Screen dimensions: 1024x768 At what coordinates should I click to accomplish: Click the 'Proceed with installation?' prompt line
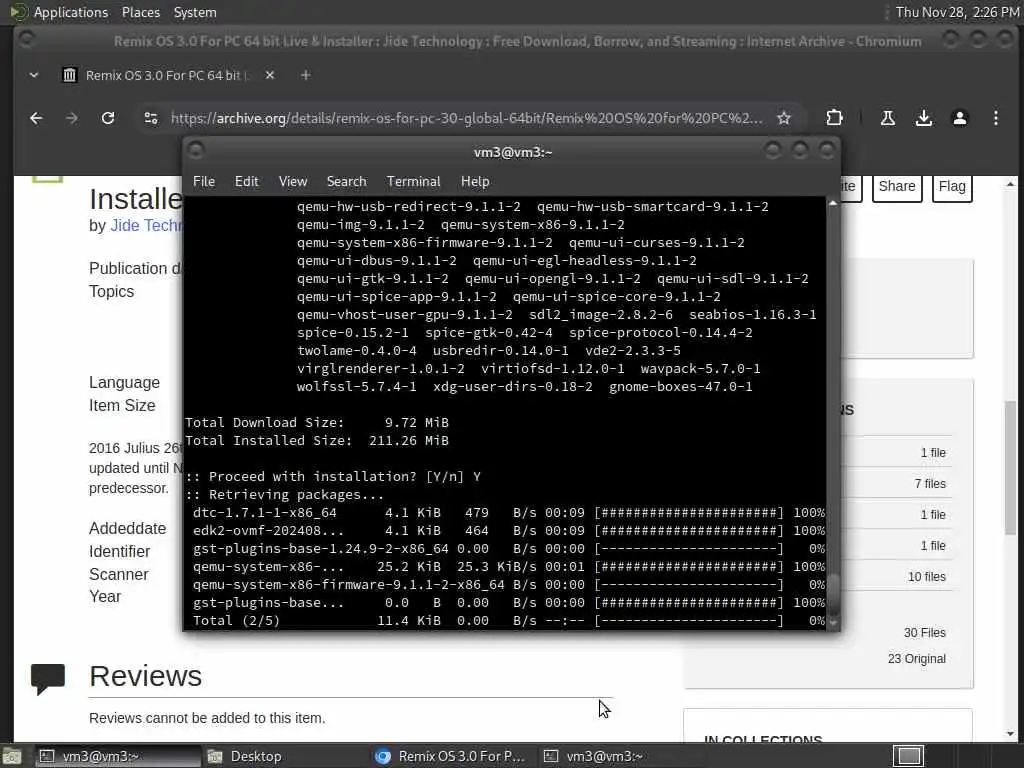click(x=333, y=477)
